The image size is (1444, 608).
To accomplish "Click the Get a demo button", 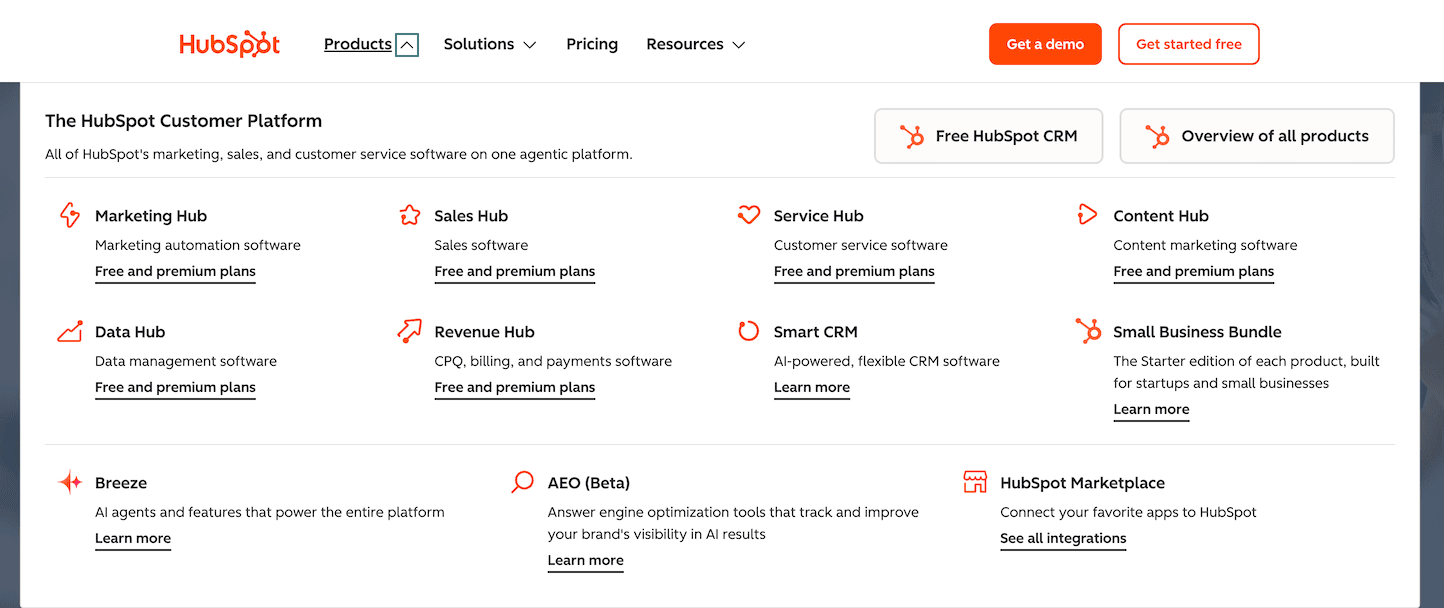I will tap(1045, 44).
